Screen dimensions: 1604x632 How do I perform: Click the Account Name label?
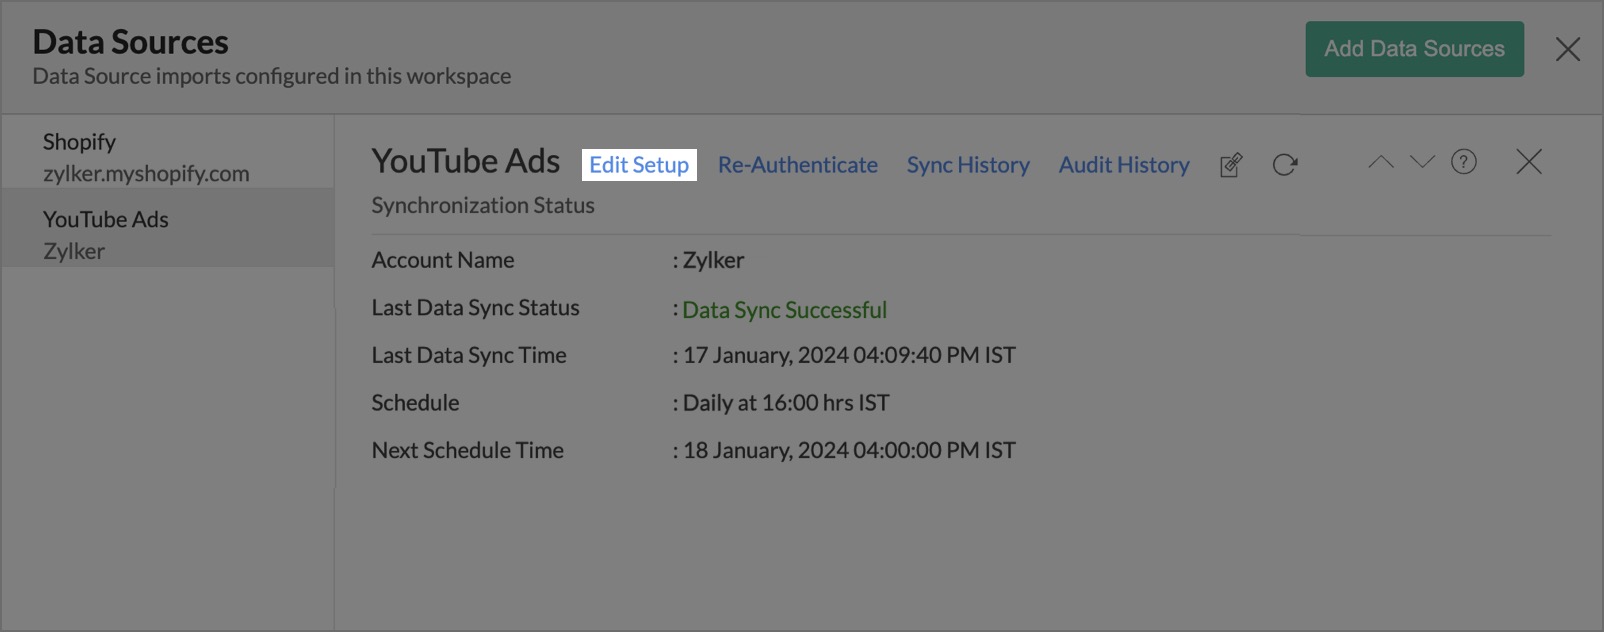443,260
